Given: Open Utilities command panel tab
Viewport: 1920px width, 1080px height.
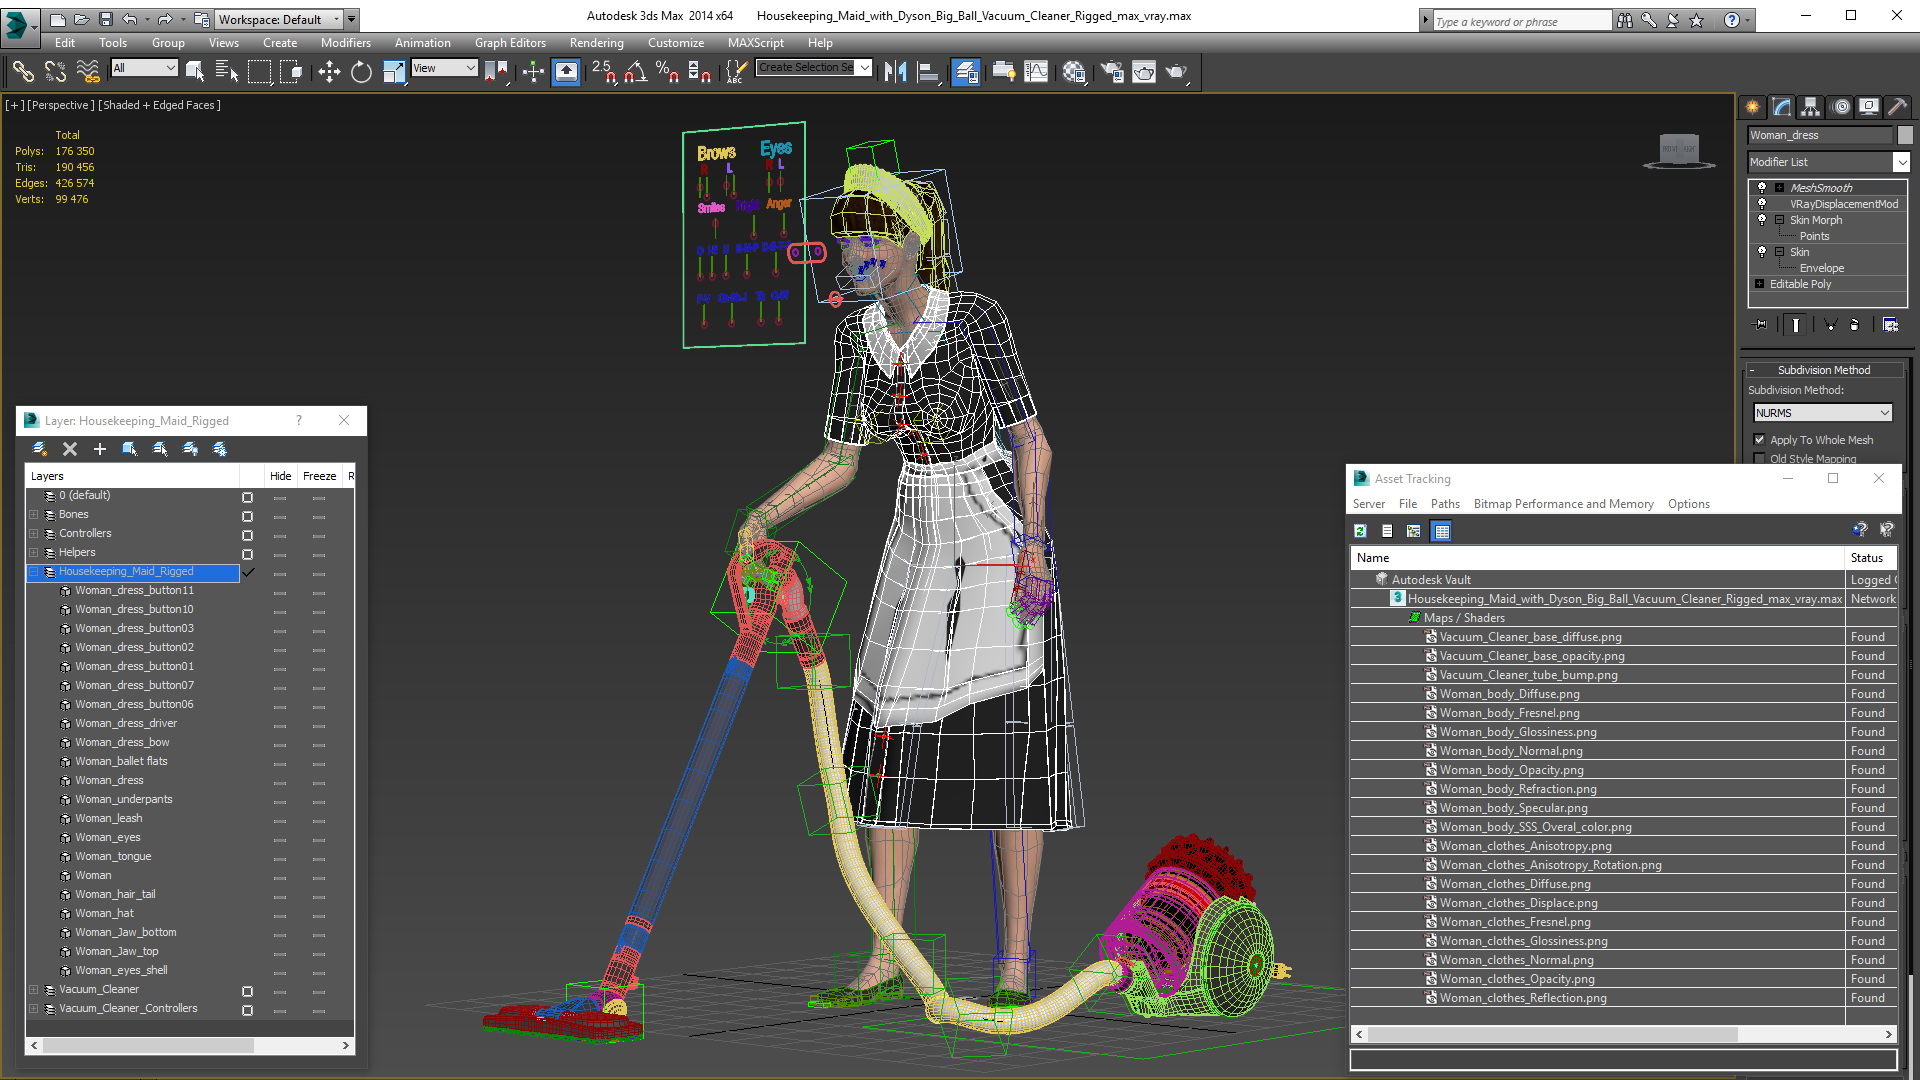Looking at the screenshot, I should [x=1898, y=107].
